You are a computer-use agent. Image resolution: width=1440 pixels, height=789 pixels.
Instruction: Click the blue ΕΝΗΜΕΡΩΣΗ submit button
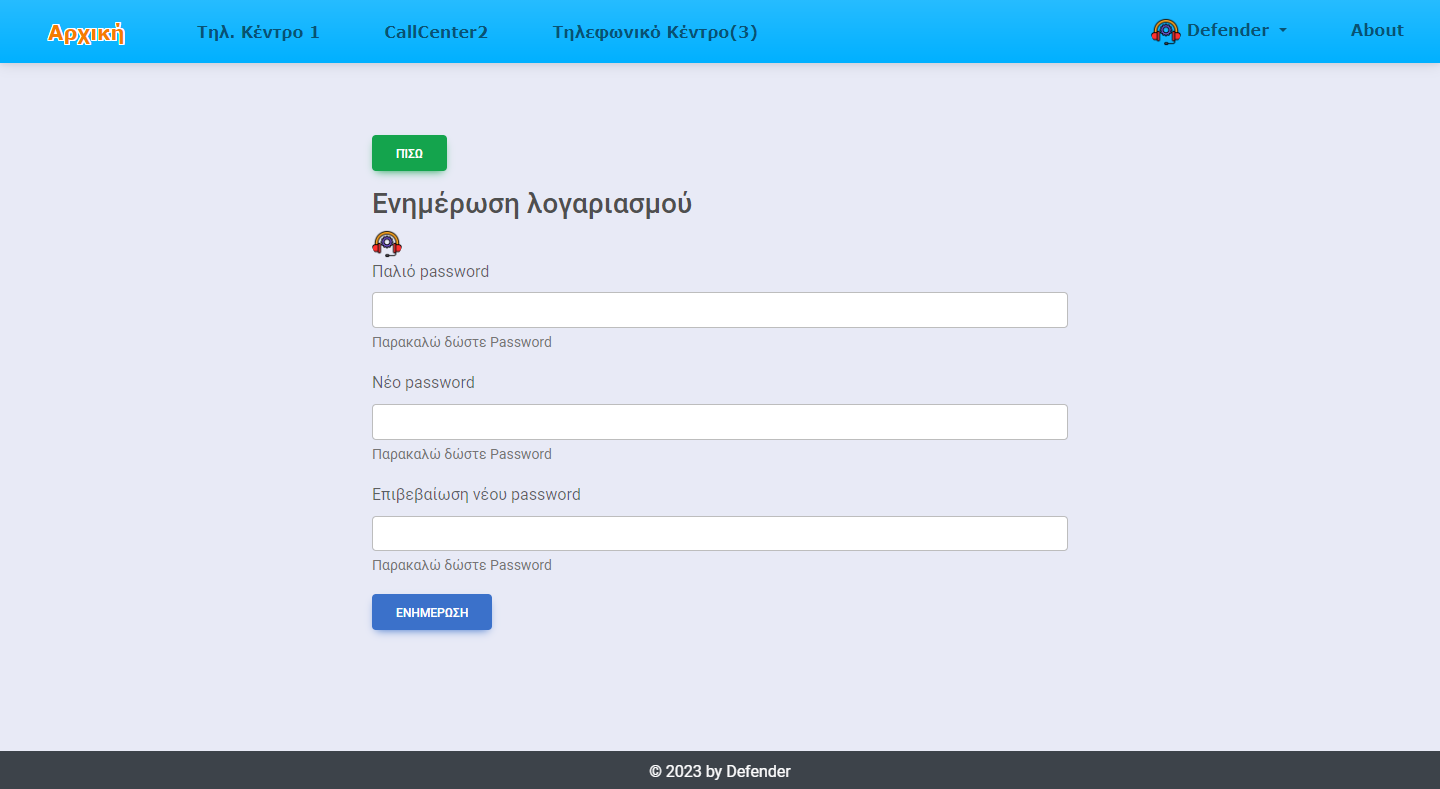pyautogui.click(x=432, y=612)
